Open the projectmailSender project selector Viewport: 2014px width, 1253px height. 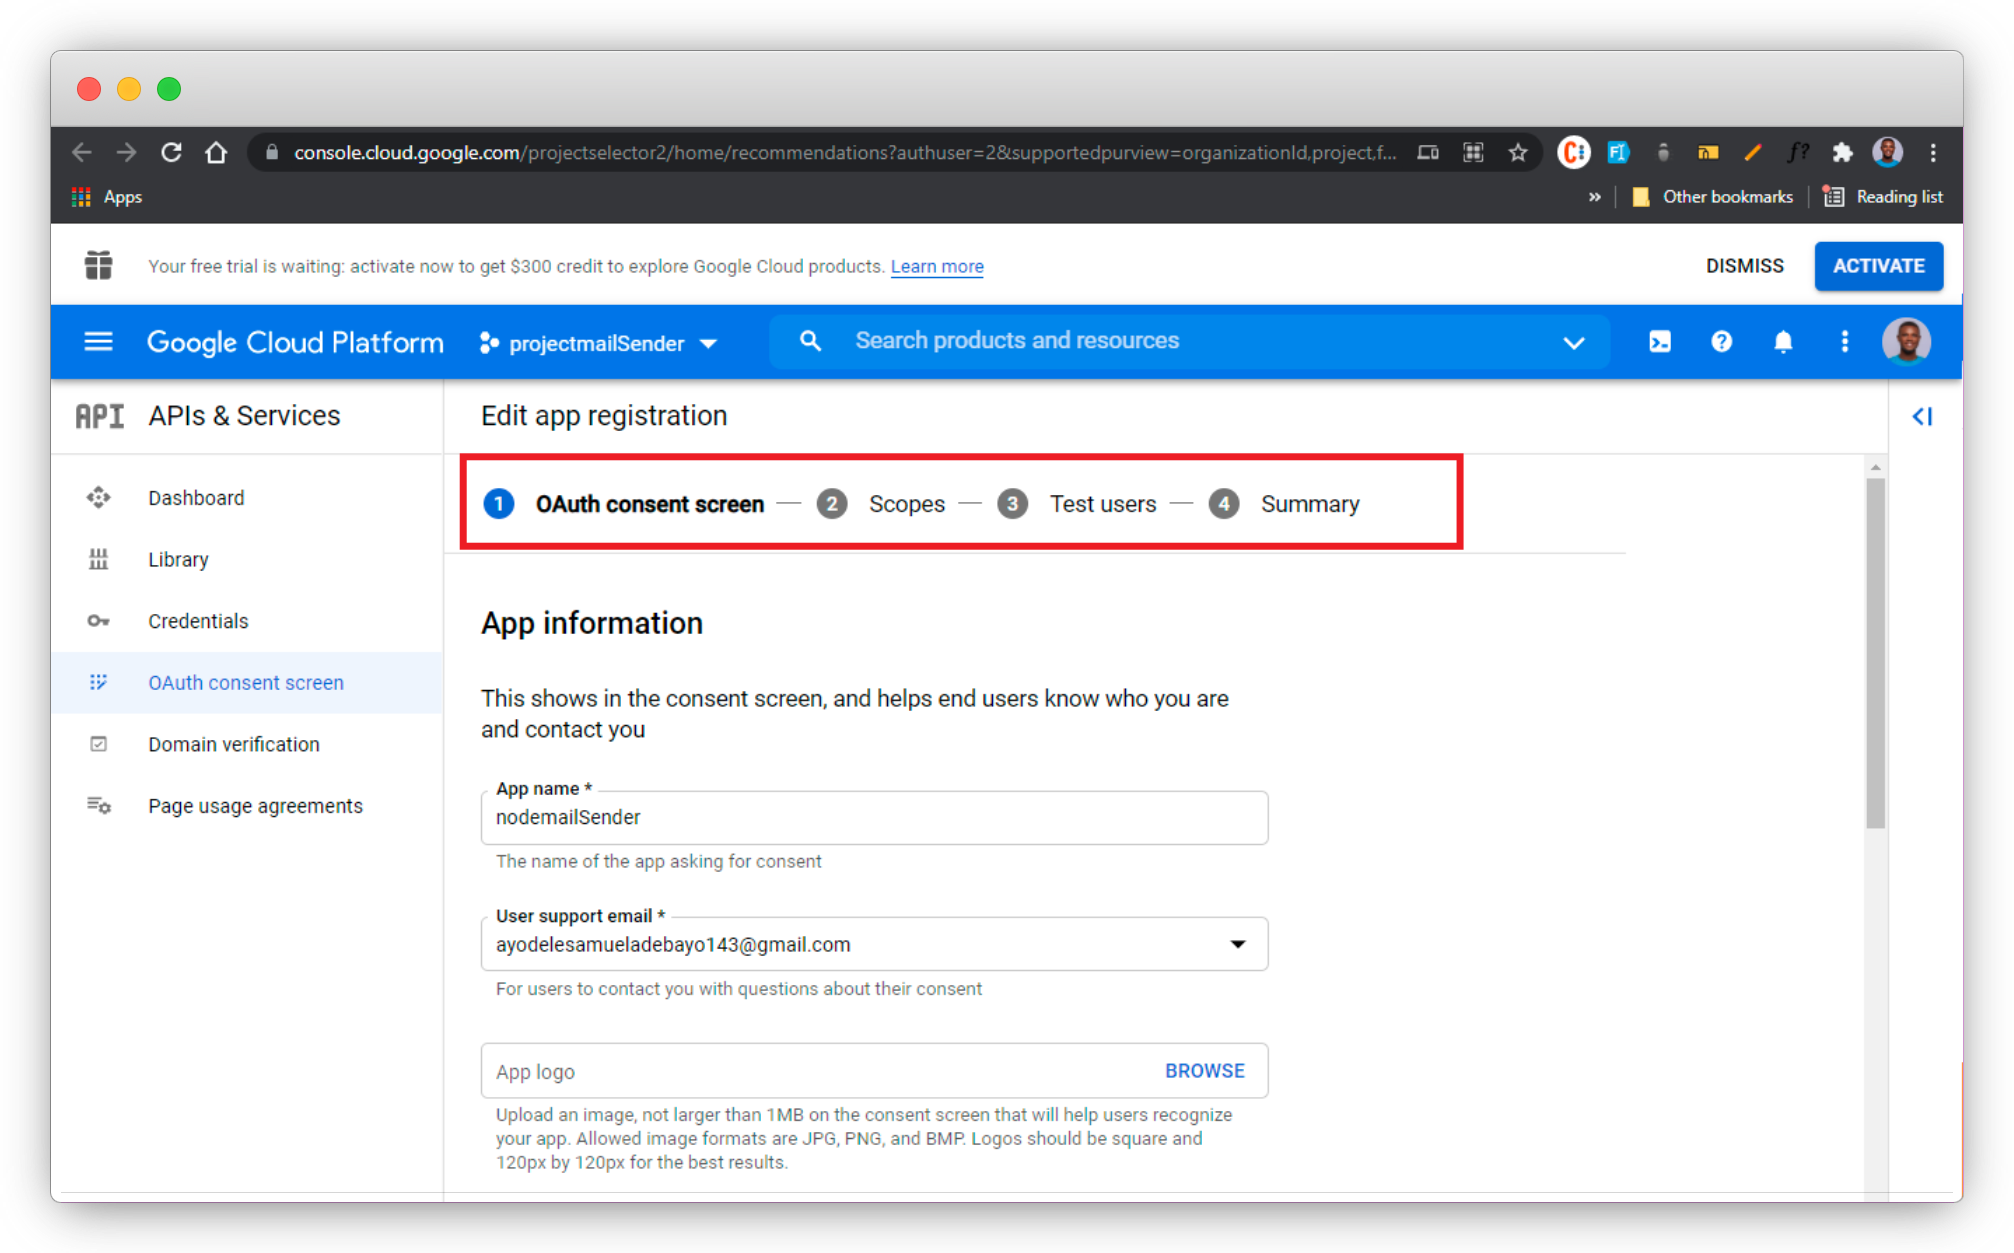[598, 343]
